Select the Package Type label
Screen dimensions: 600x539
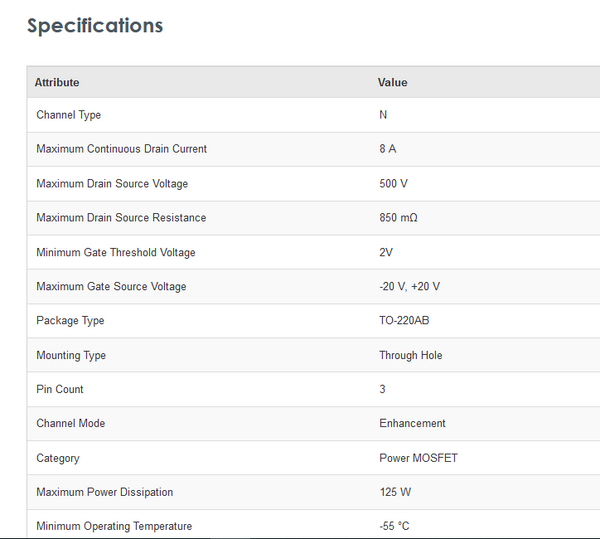(70, 321)
